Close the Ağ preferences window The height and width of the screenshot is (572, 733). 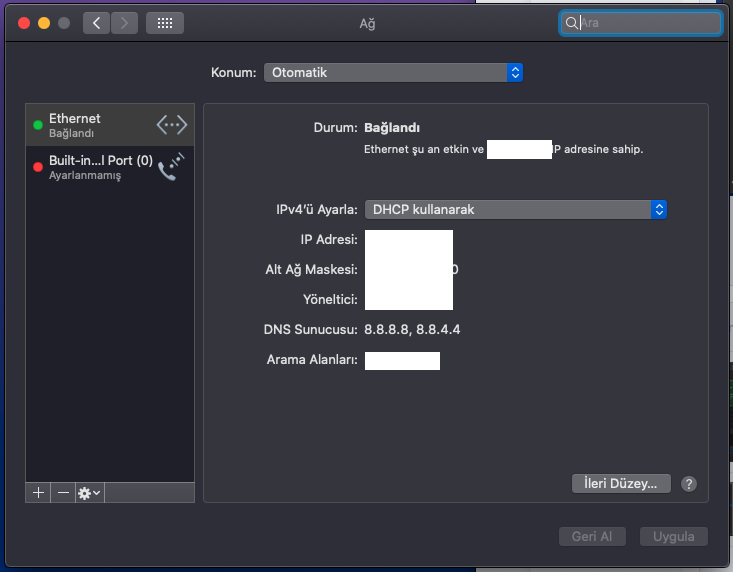tap(24, 22)
